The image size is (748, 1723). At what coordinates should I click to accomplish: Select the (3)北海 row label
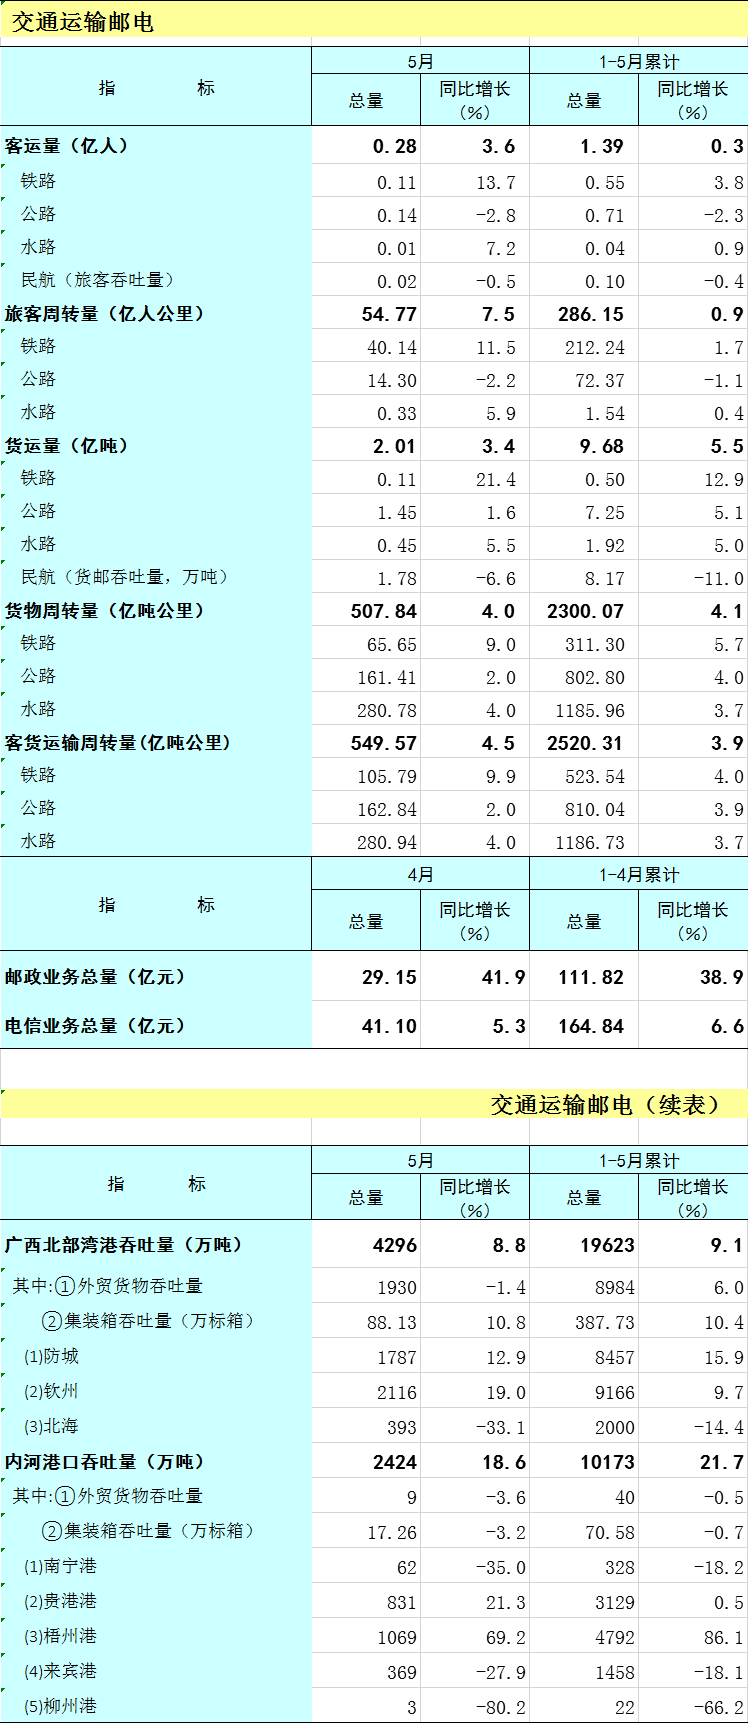tap(51, 1427)
